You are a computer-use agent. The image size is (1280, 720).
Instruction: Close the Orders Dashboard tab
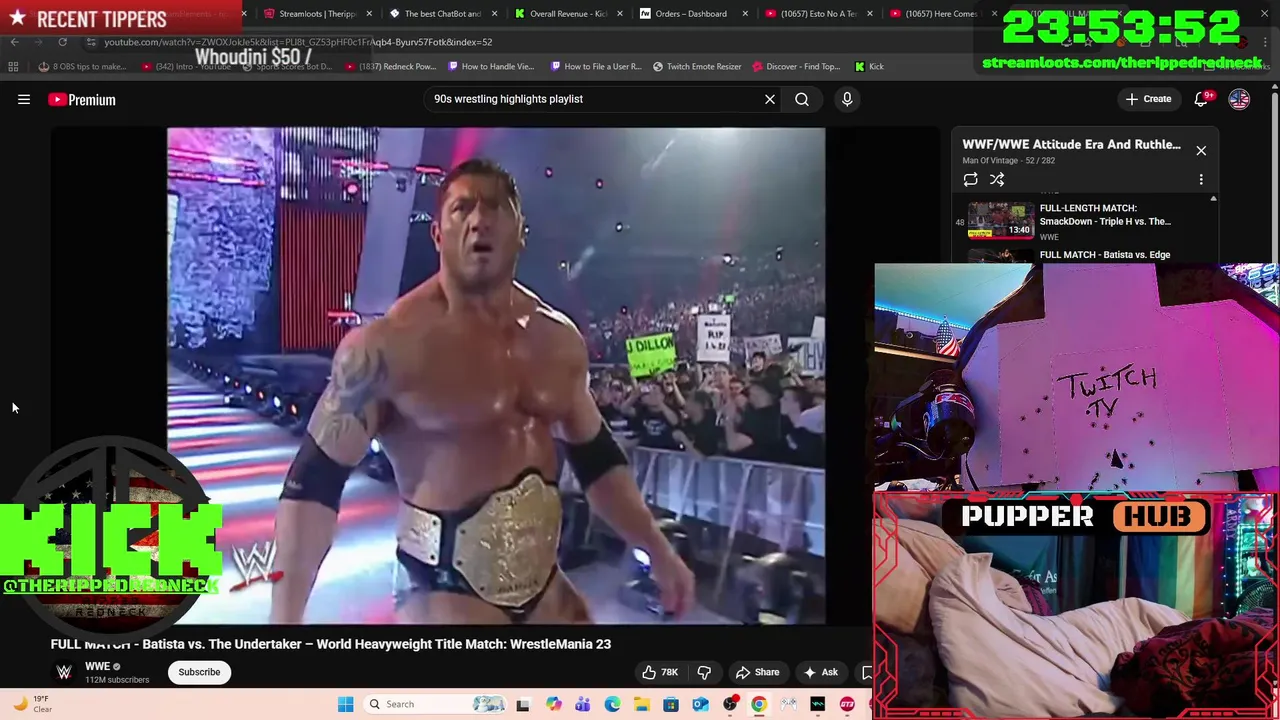point(745,14)
